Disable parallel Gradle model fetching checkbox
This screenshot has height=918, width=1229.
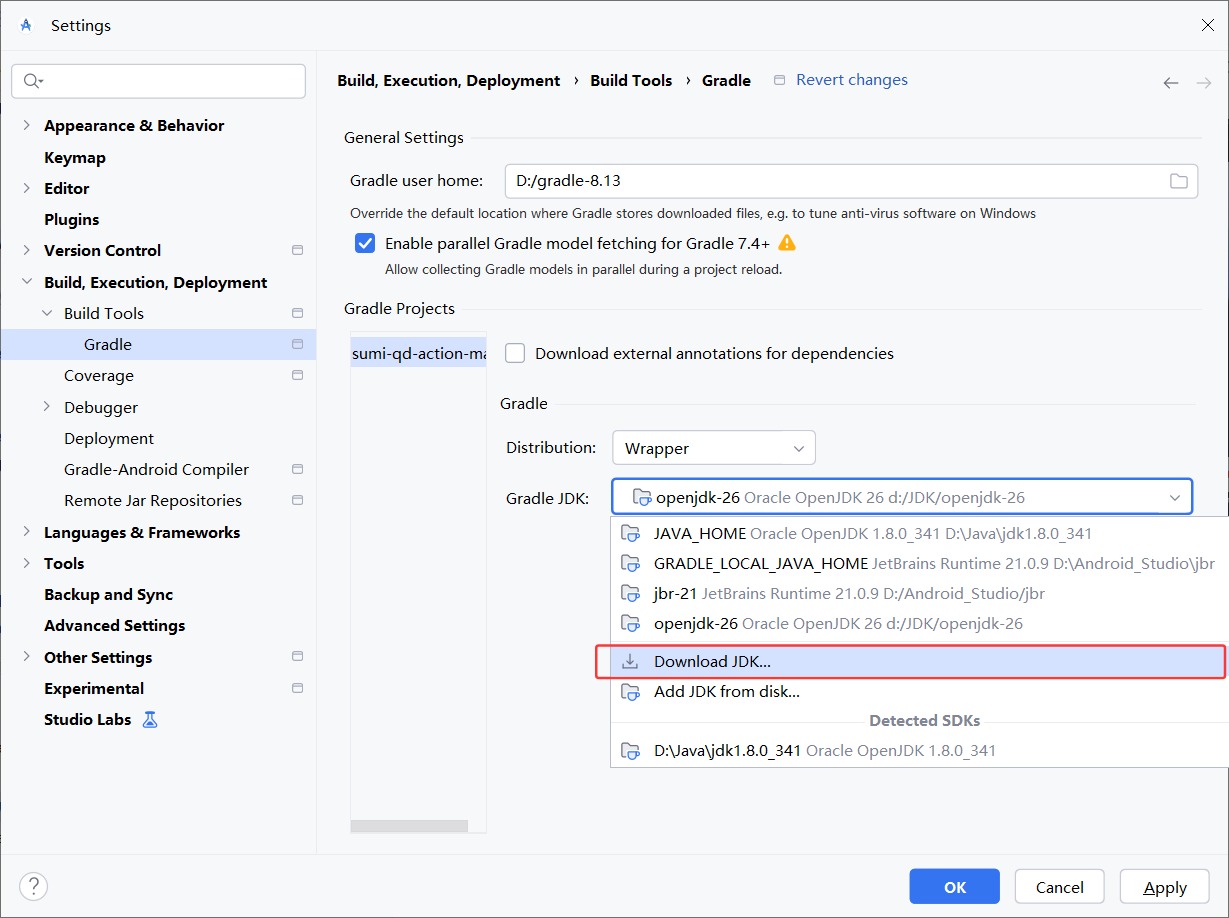[366, 243]
